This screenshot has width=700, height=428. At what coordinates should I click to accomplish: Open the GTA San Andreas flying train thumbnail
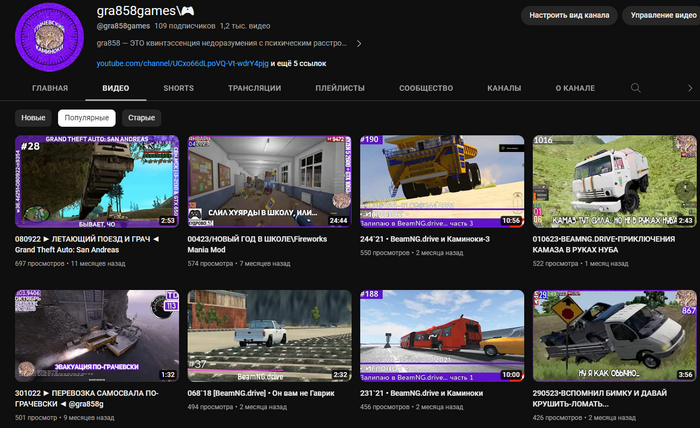coord(97,181)
